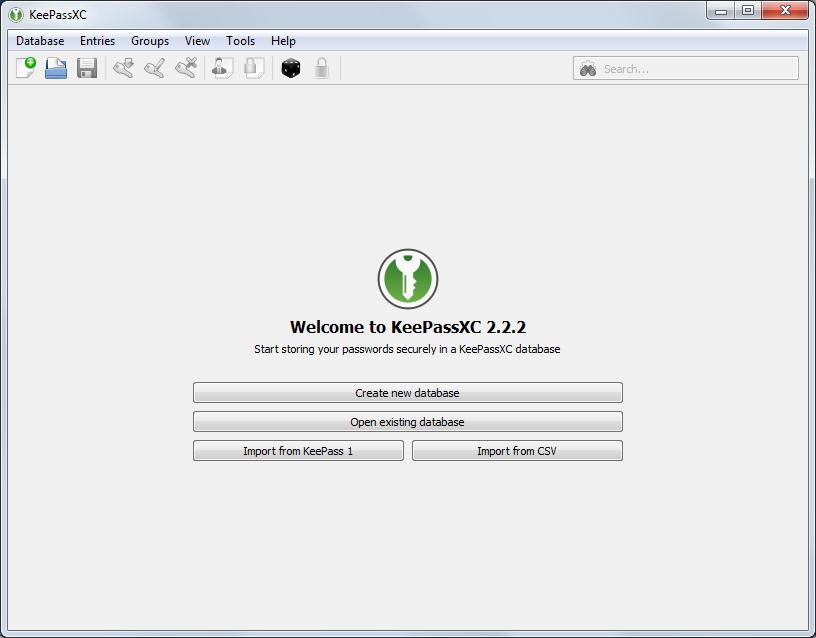Viewport: 816px width, 638px height.
Task: Click the Copy Username toolbar icon
Action: pos(222,68)
